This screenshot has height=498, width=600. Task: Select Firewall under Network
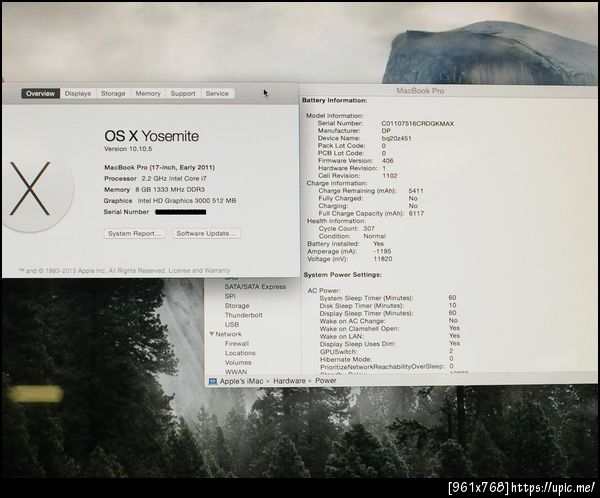coord(237,344)
